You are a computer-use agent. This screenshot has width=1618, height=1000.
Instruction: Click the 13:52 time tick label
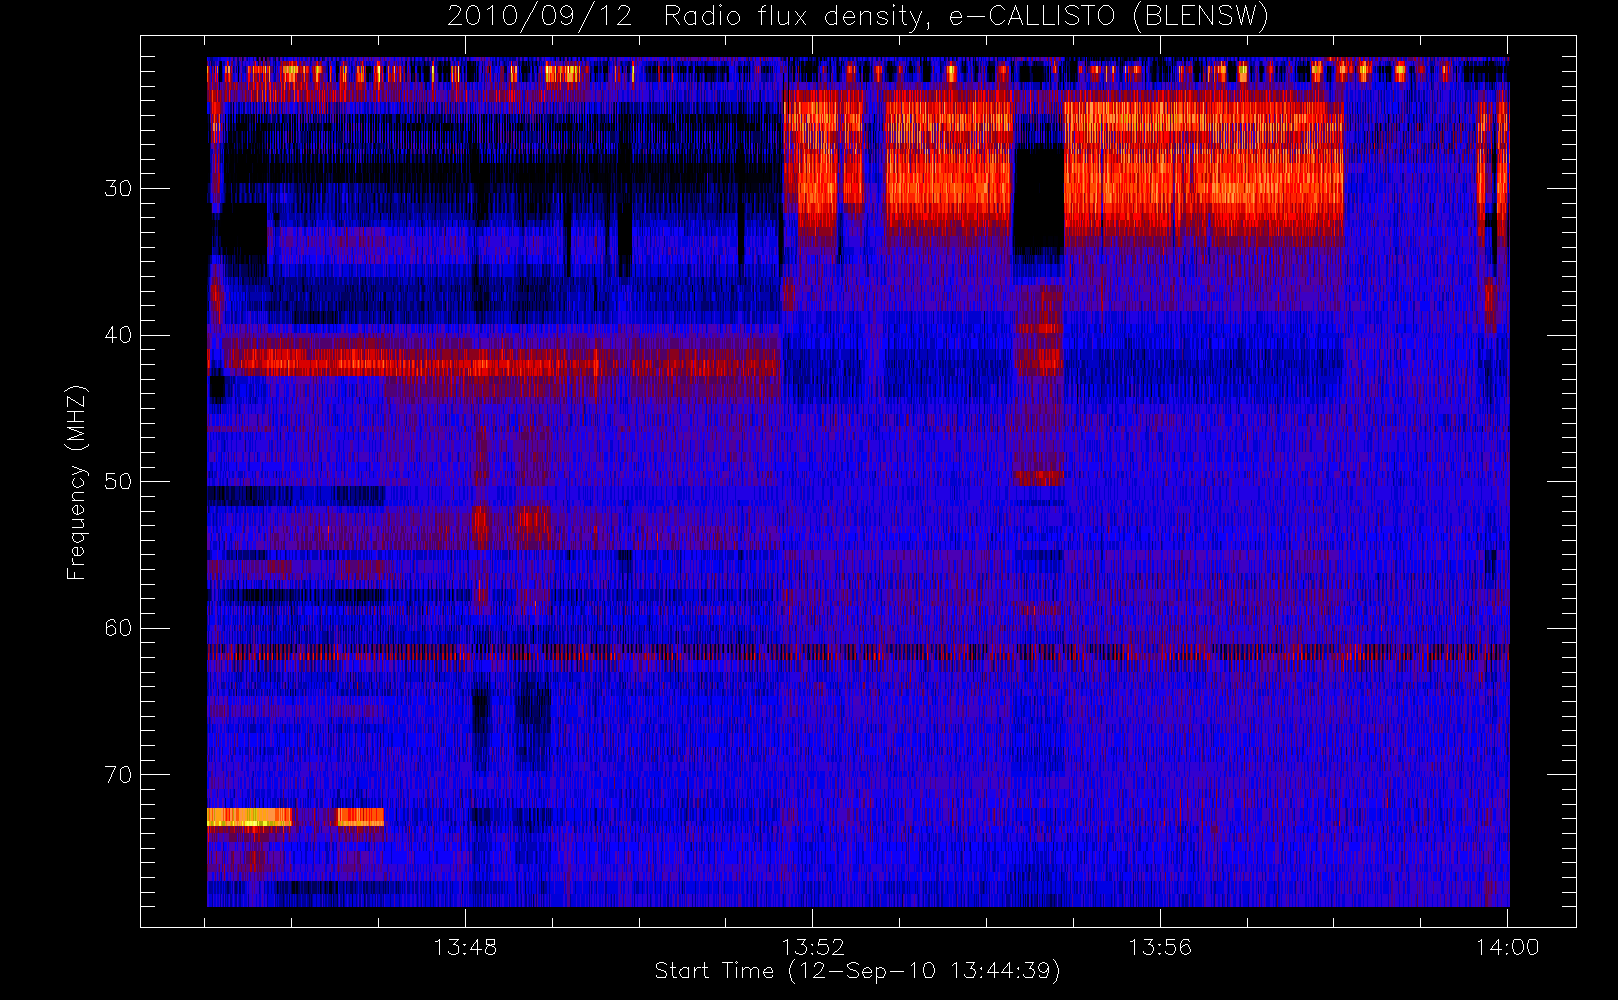tap(813, 946)
